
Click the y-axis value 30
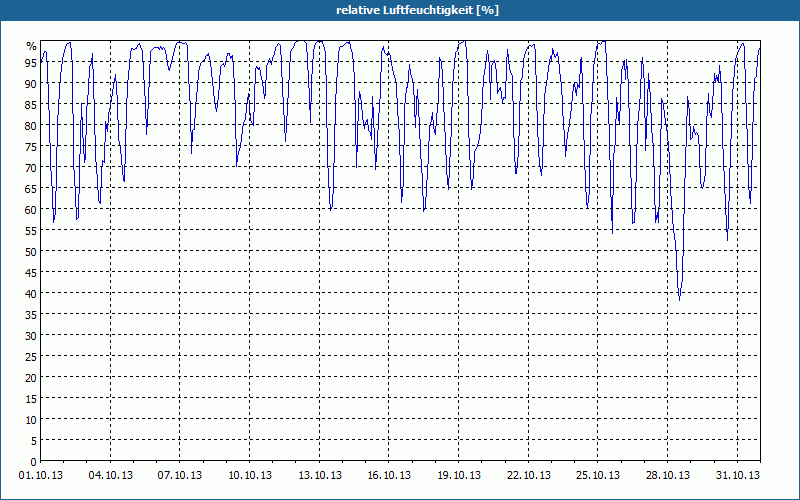pos(31,336)
